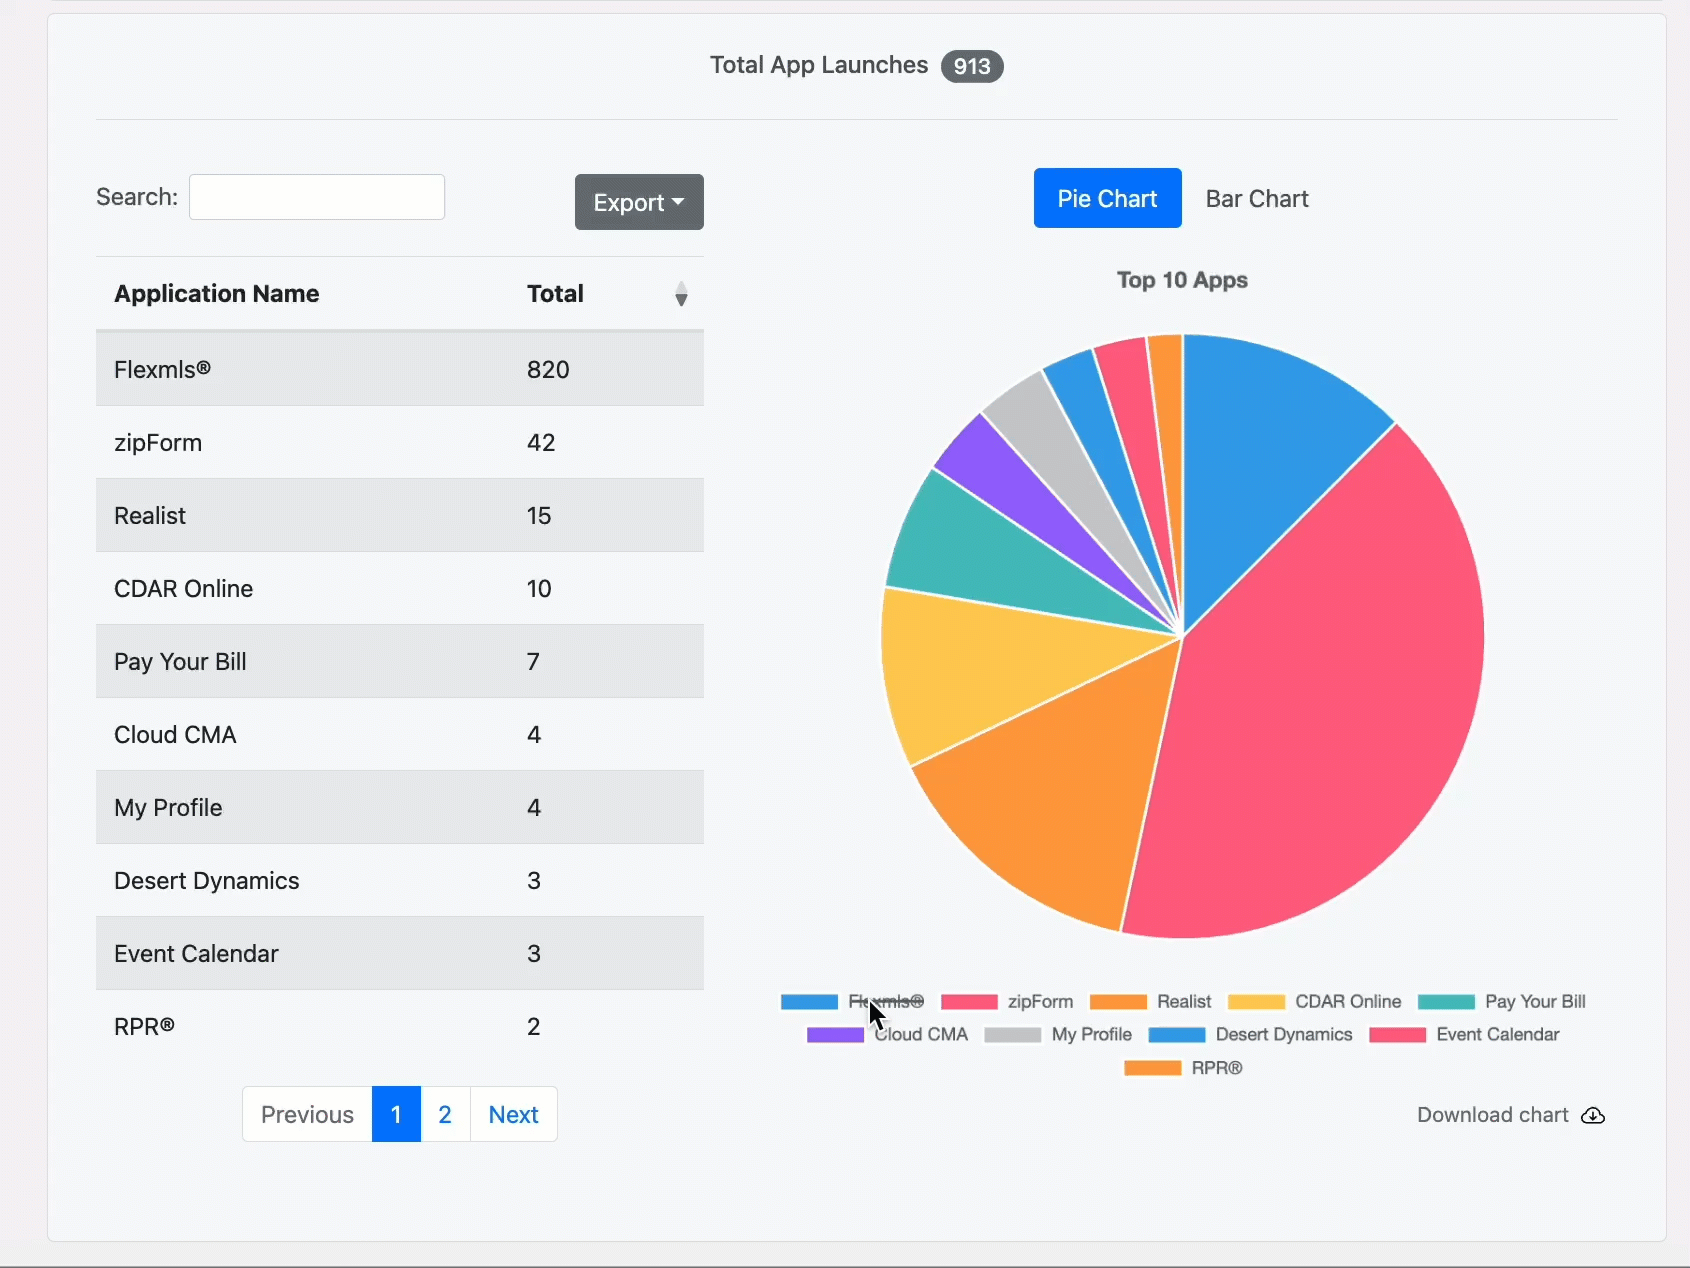This screenshot has height=1268, width=1690.
Task: Select the Pie Chart tab
Action: coord(1107,199)
